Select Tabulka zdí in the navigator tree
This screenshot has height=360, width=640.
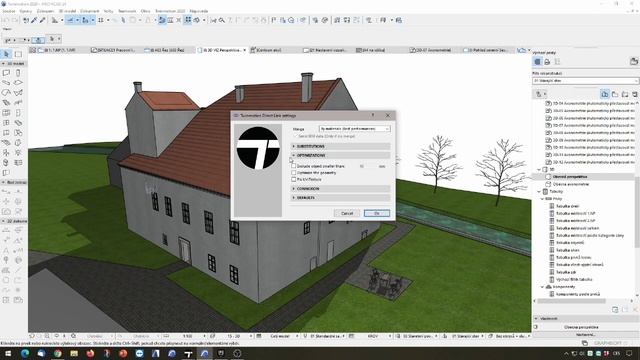[x=566, y=272]
